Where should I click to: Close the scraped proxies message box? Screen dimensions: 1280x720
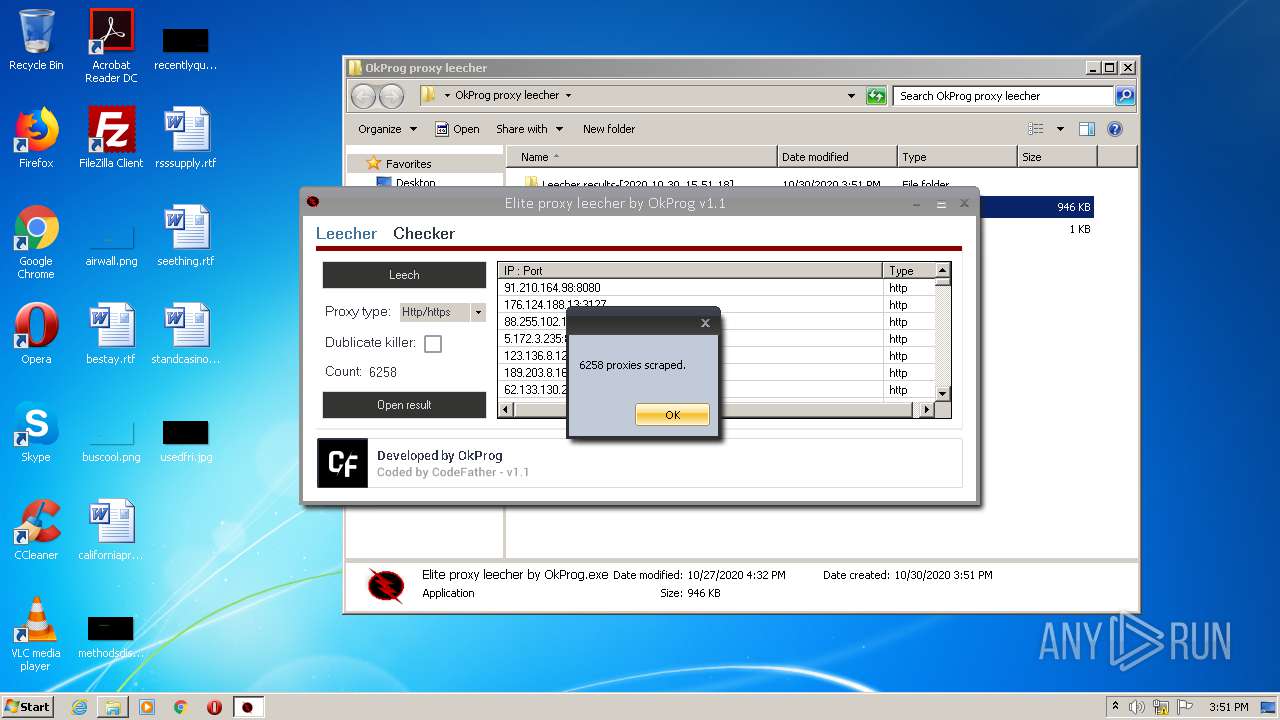(705, 323)
